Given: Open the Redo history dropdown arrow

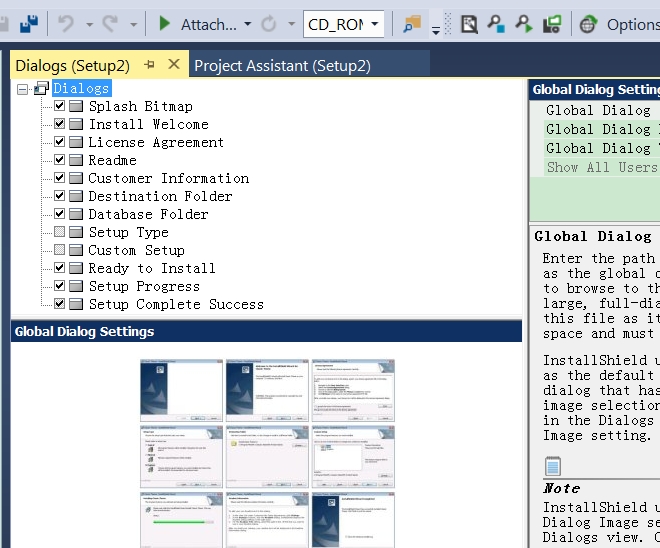Looking at the screenshot, I should pyautogui.click(x=133, y=24).
